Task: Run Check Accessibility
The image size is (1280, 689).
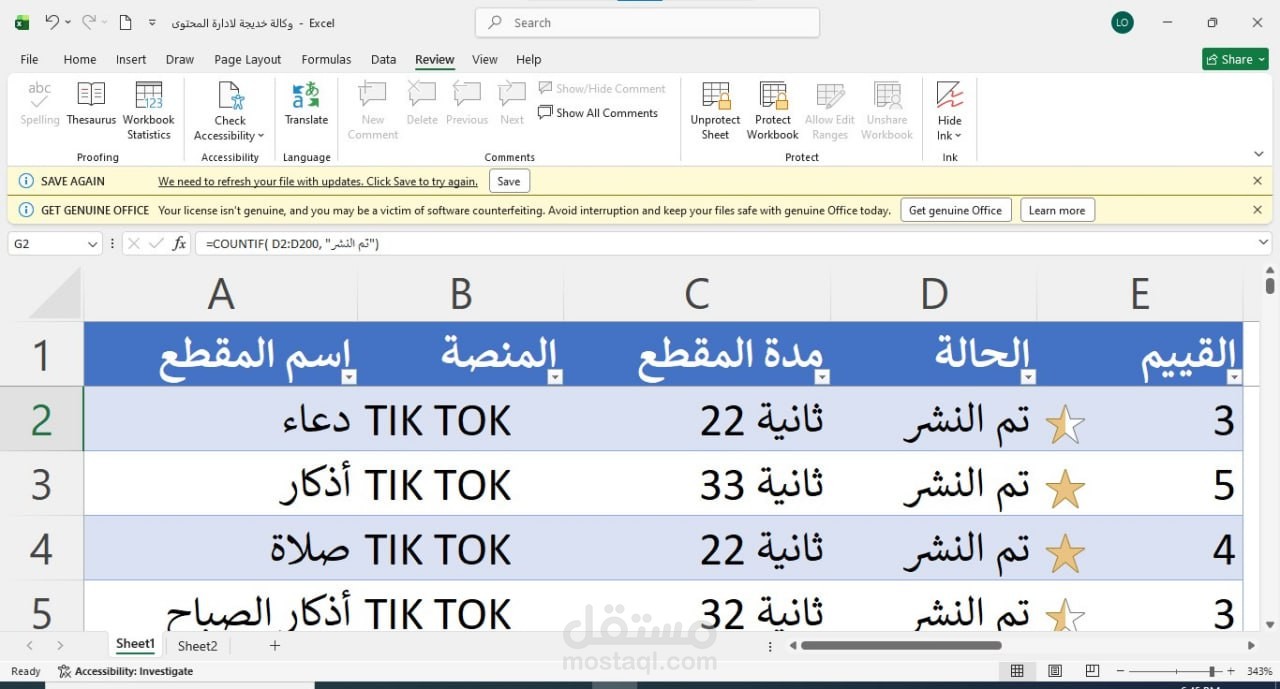Action: click(230, 110)
